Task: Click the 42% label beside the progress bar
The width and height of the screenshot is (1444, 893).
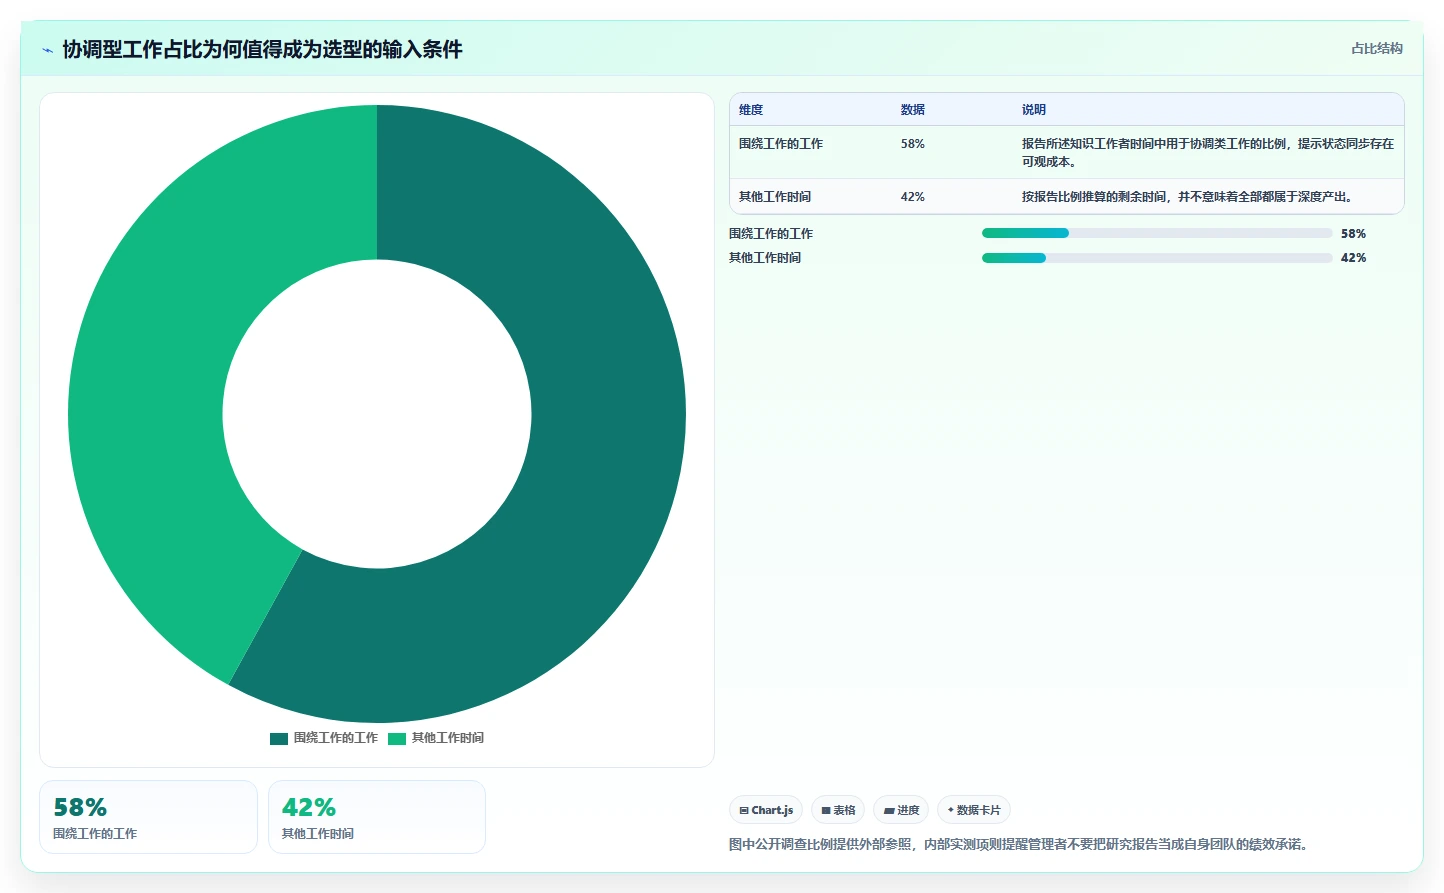Action: [x=1353, y=258]
